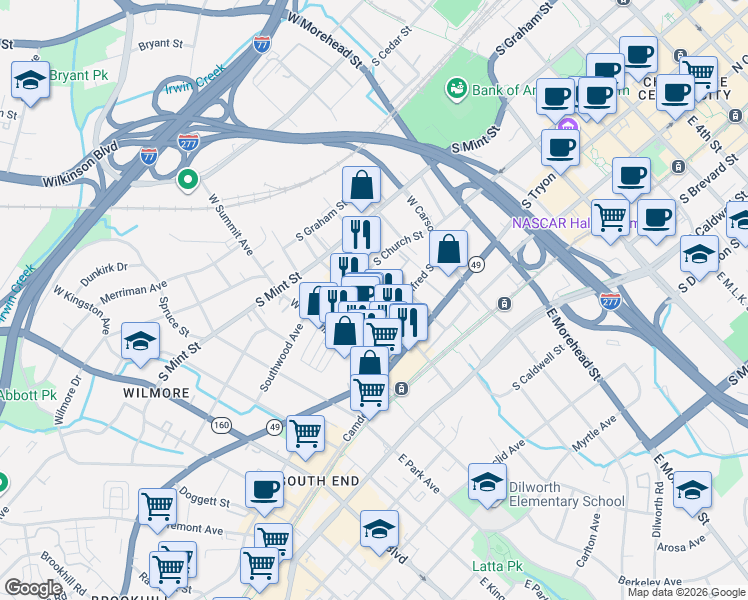The image size is (748, 600).
Task: Click the route 160 shield
Action: pyautogui.click(x=221, y=424)
